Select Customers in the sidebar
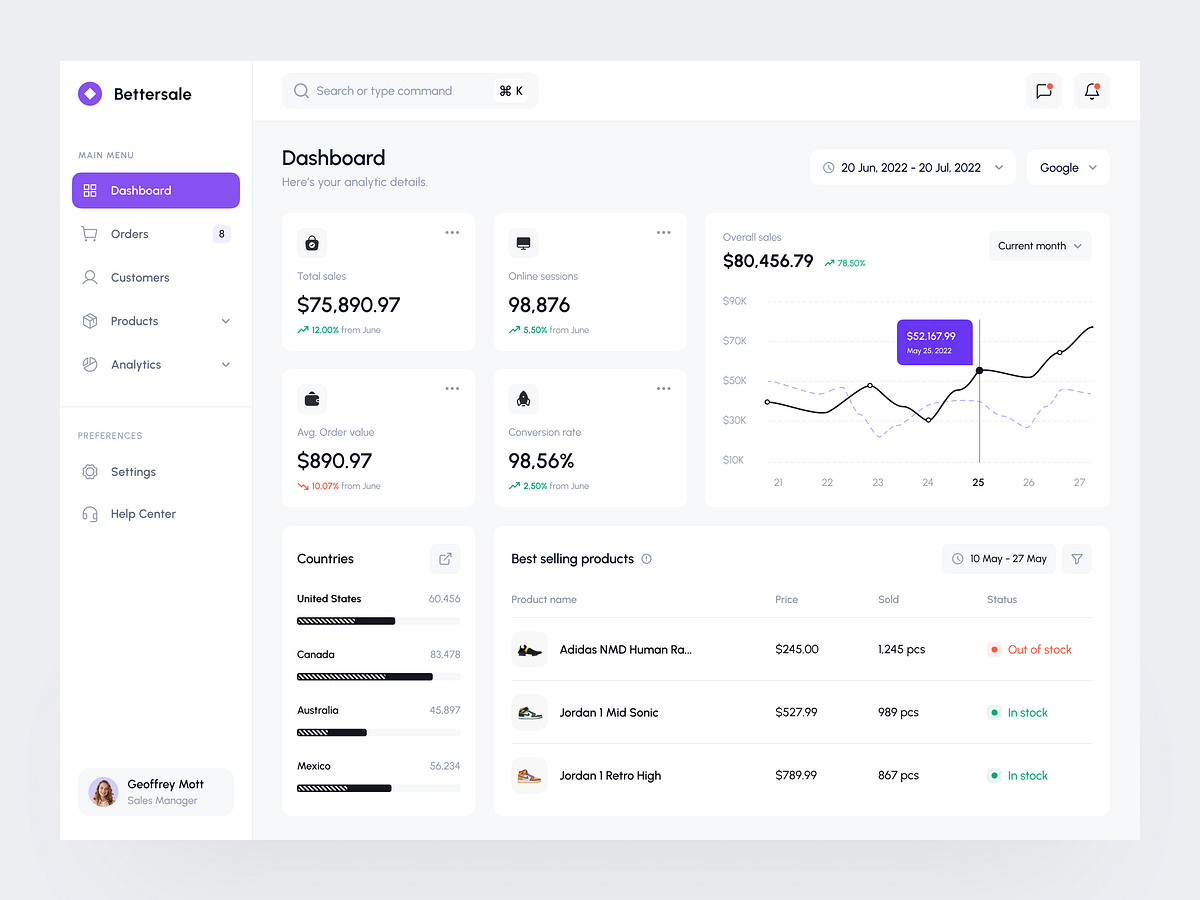This screenshot has width=1200, height=900. [140, 277]
